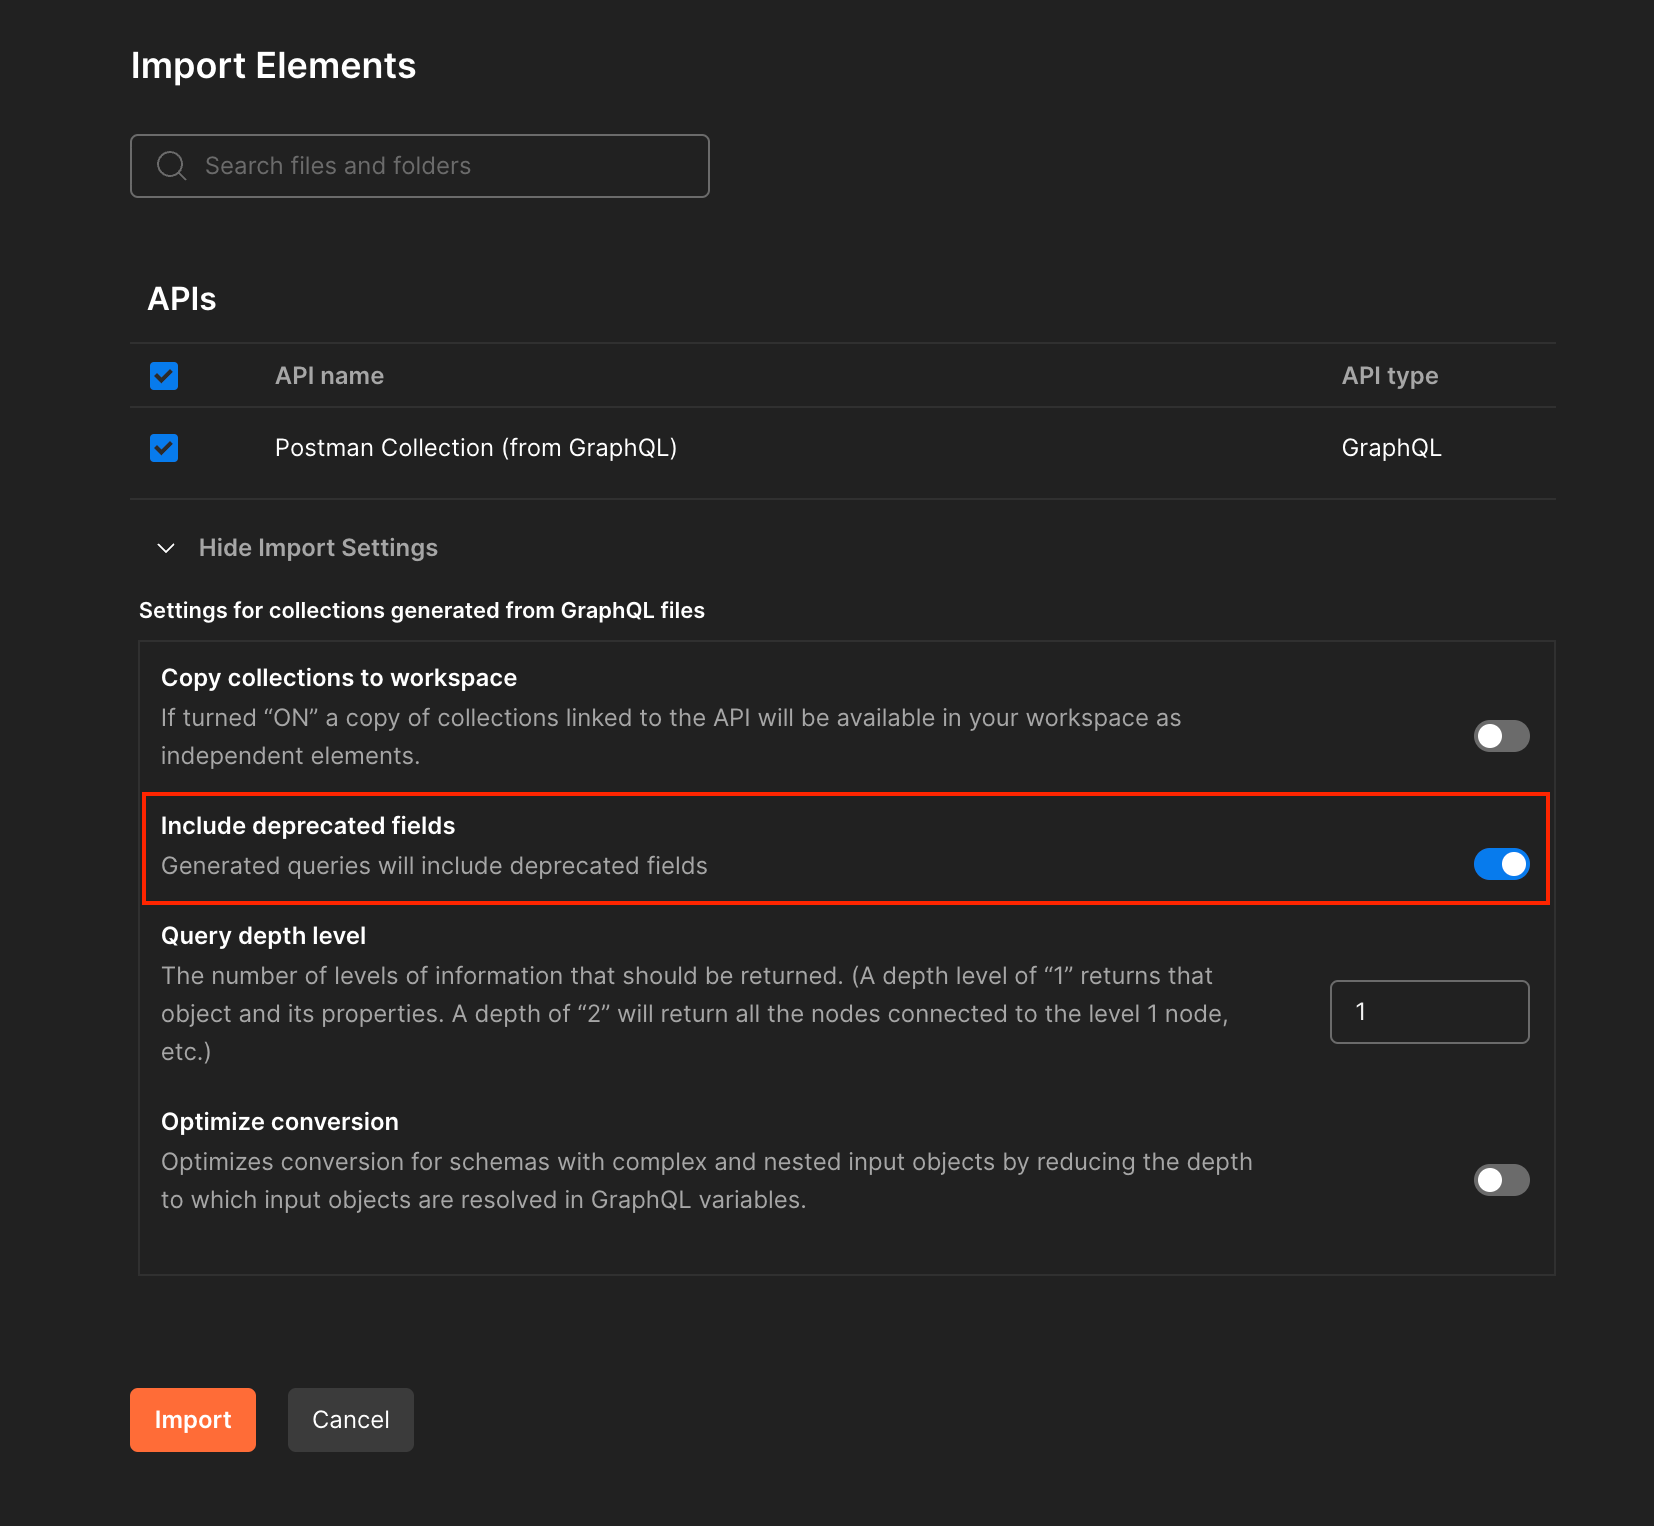Click the magnifier icon in search box
Screen dimensions: 1654x1526
pyautogui.click(x=172, y=166)
